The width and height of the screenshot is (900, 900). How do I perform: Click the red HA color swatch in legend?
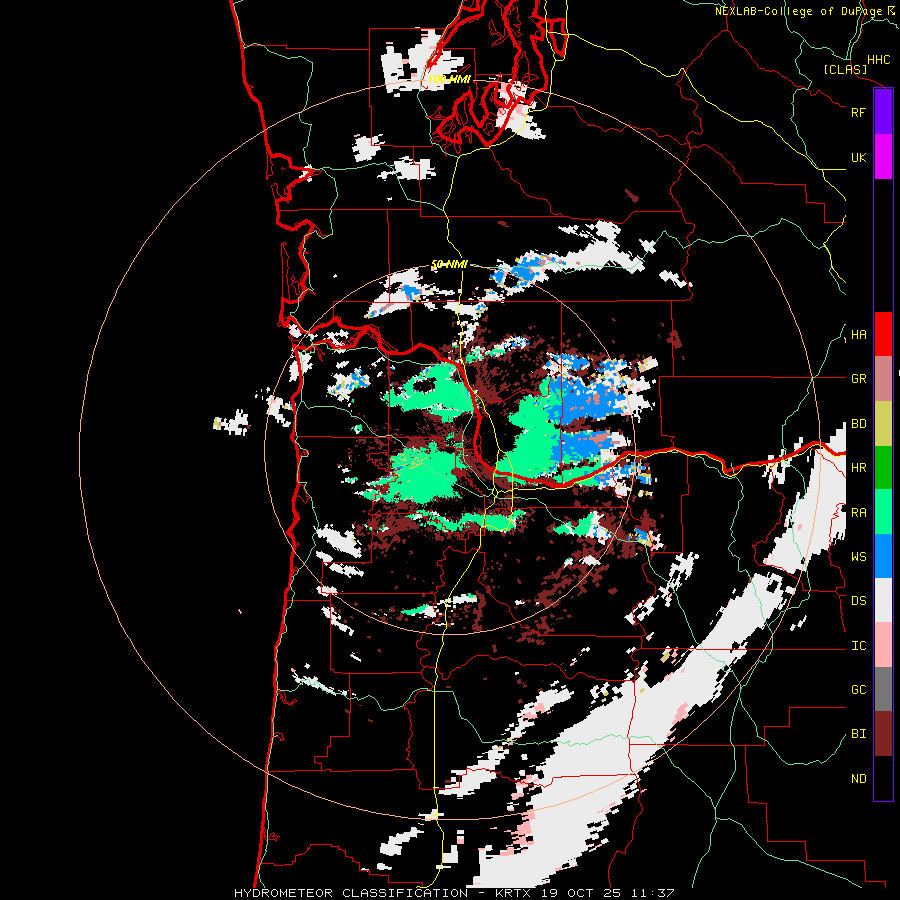[x=883, y=334]
